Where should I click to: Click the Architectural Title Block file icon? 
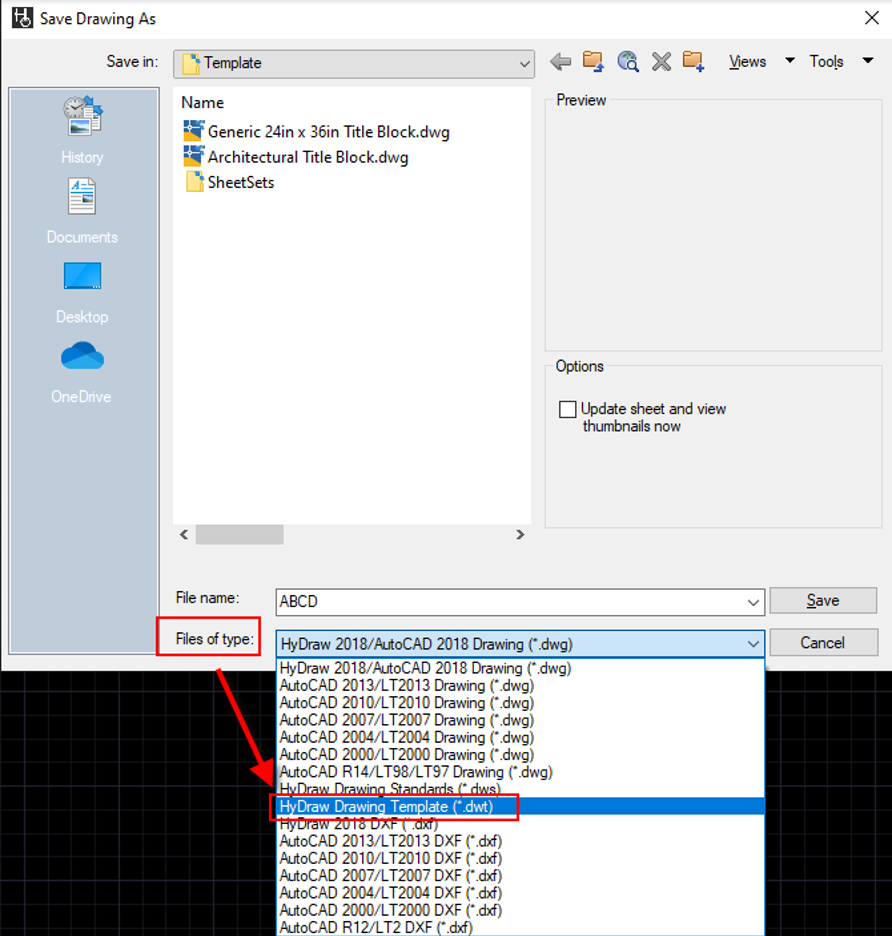click(193, 156)
